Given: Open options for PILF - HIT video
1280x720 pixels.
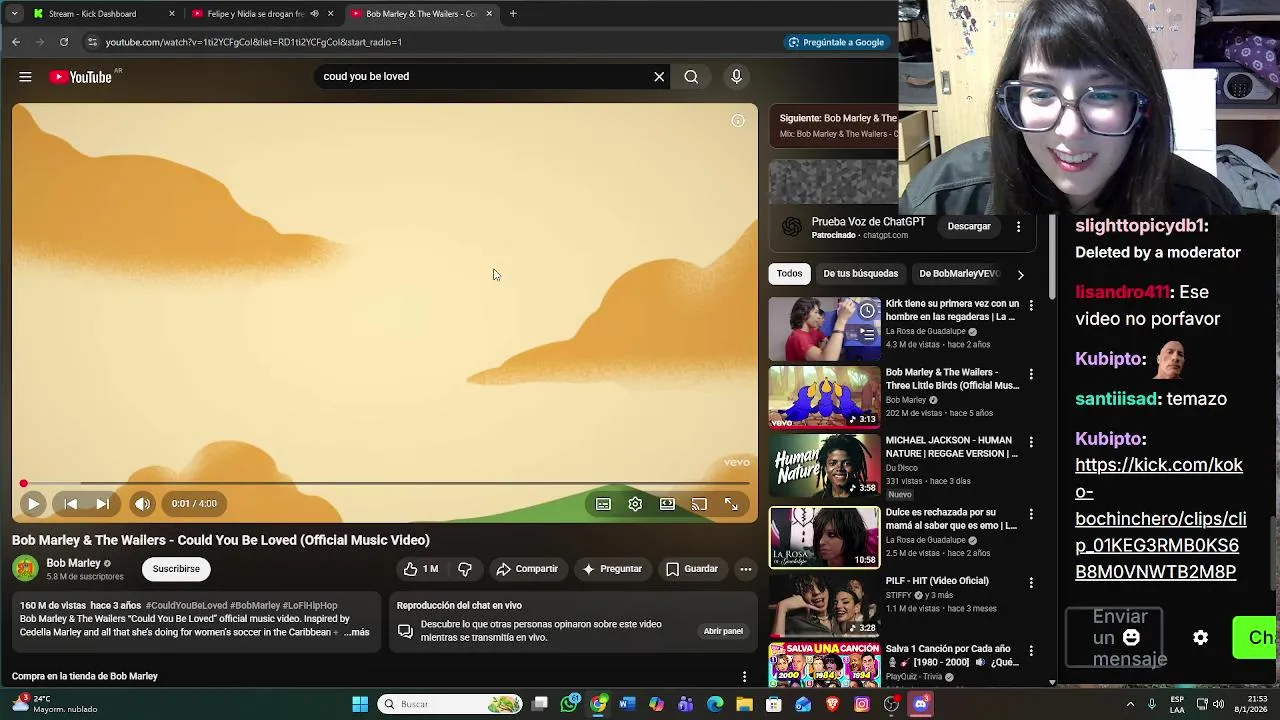Looking at the screenshot, I should 1031,582.
